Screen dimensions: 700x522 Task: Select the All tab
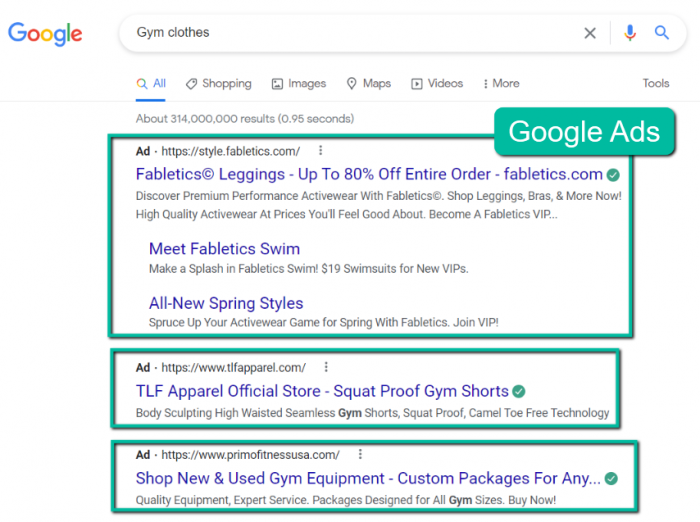151,84
